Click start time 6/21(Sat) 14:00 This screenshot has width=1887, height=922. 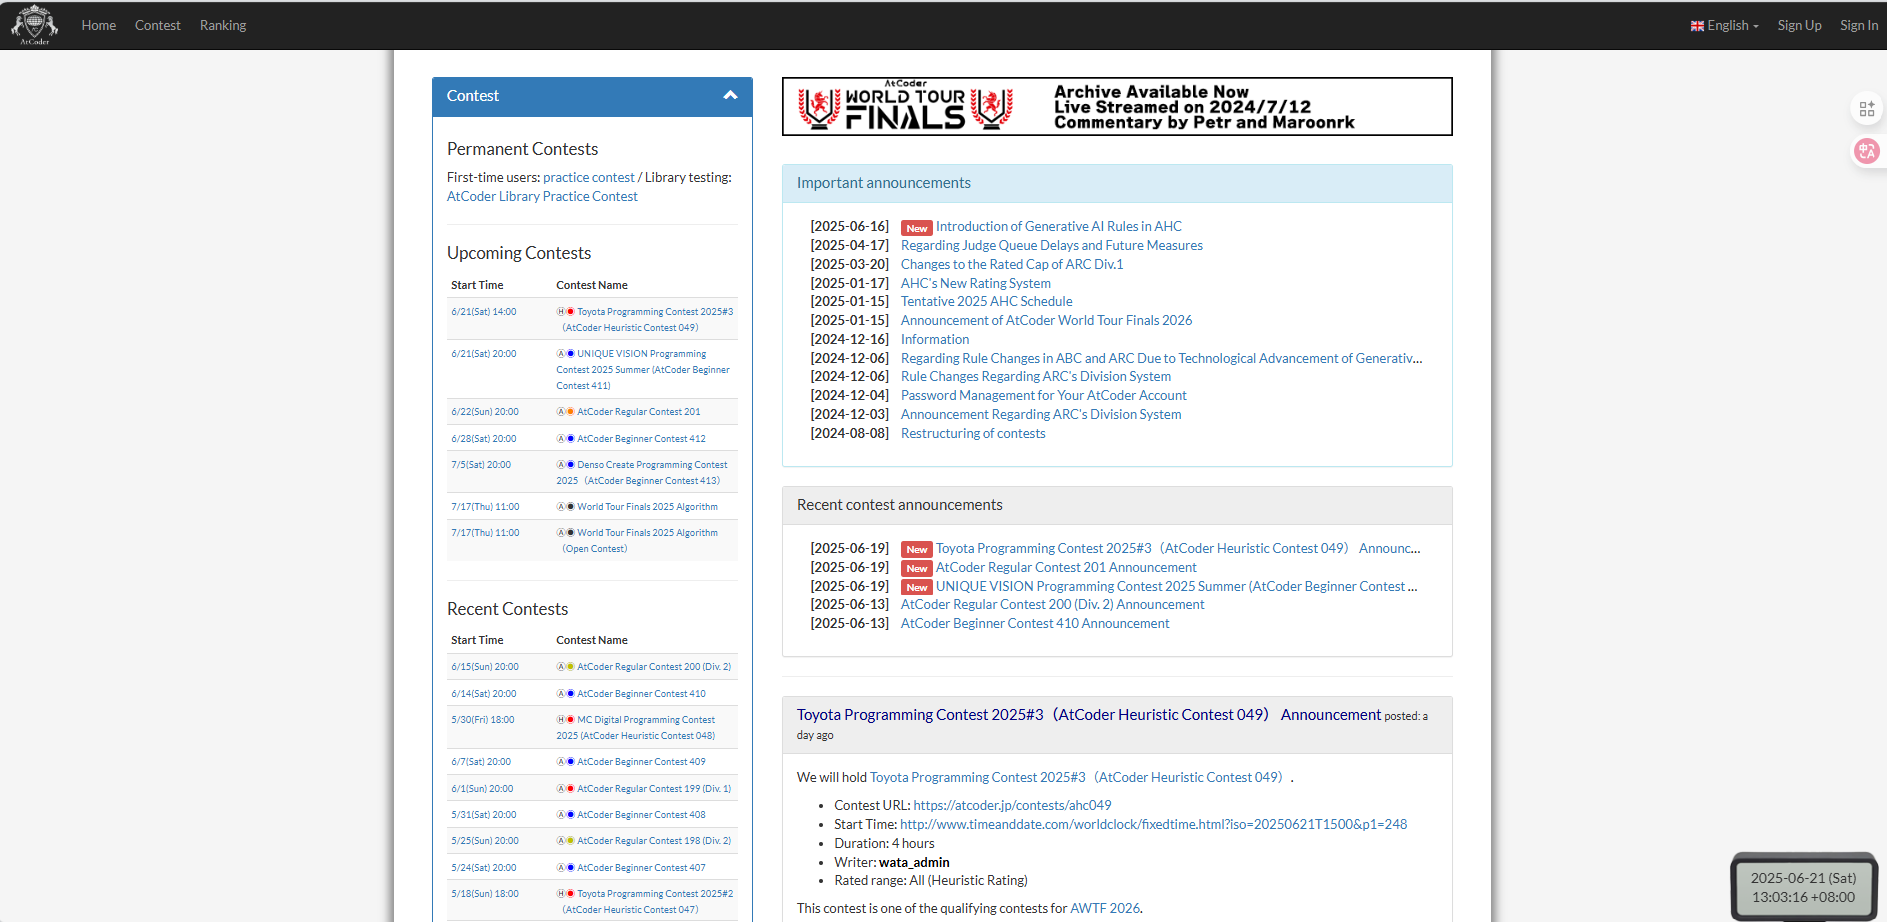pyautogui.click(x=484, y=312)
